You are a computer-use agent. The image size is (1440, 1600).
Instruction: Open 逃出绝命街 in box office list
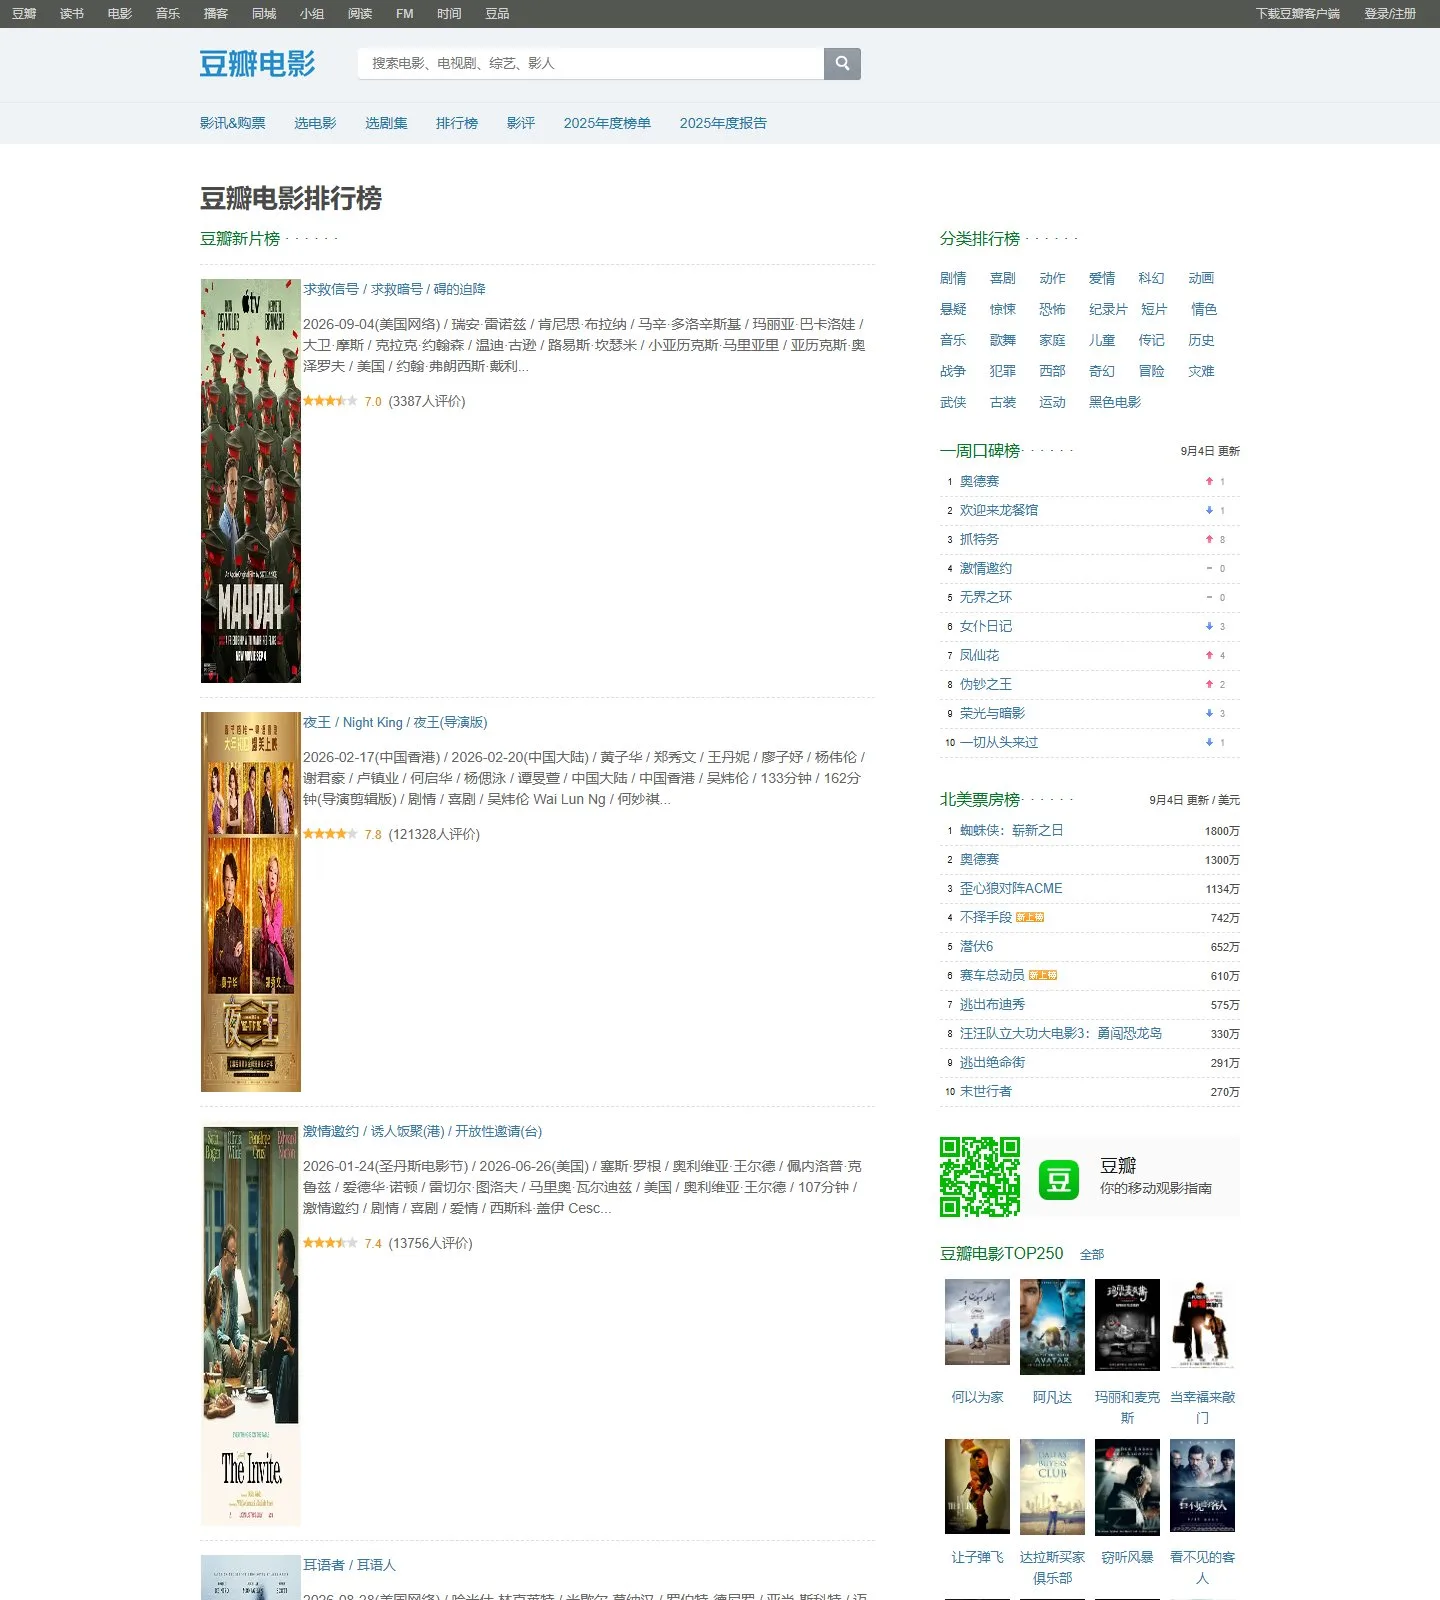tap(992, 1062)
